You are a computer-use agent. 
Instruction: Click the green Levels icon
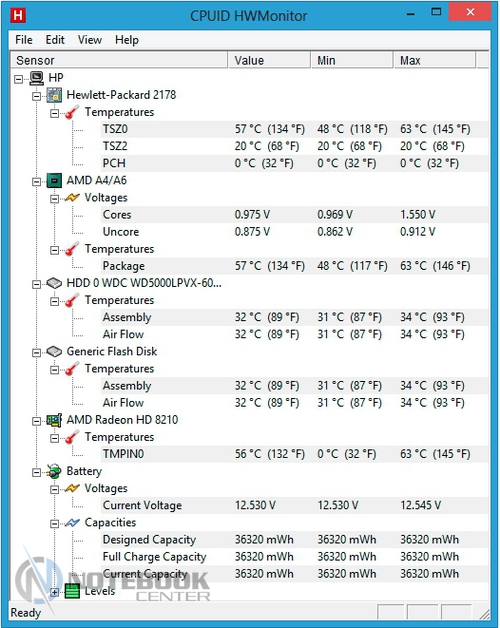coord(72,591)
